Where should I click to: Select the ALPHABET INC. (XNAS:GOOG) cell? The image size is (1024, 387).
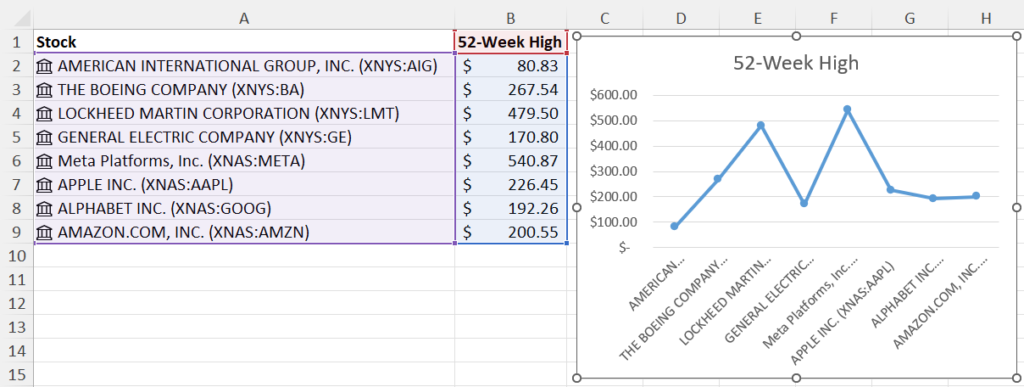[244, 208]
